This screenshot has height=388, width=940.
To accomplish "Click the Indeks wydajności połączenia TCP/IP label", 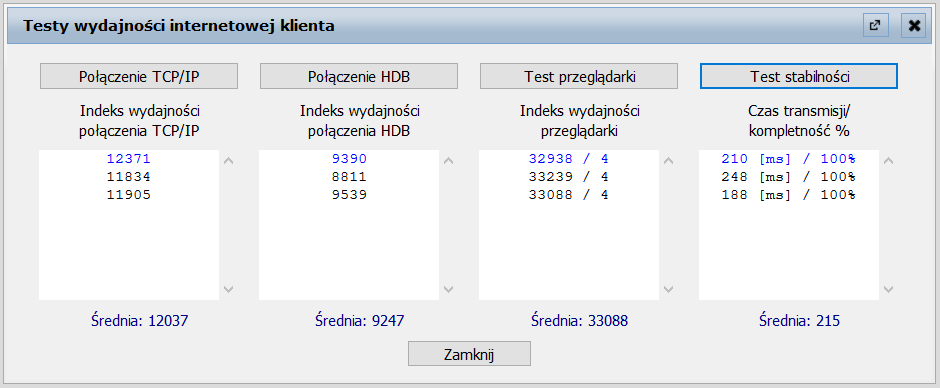I will 140,121.
